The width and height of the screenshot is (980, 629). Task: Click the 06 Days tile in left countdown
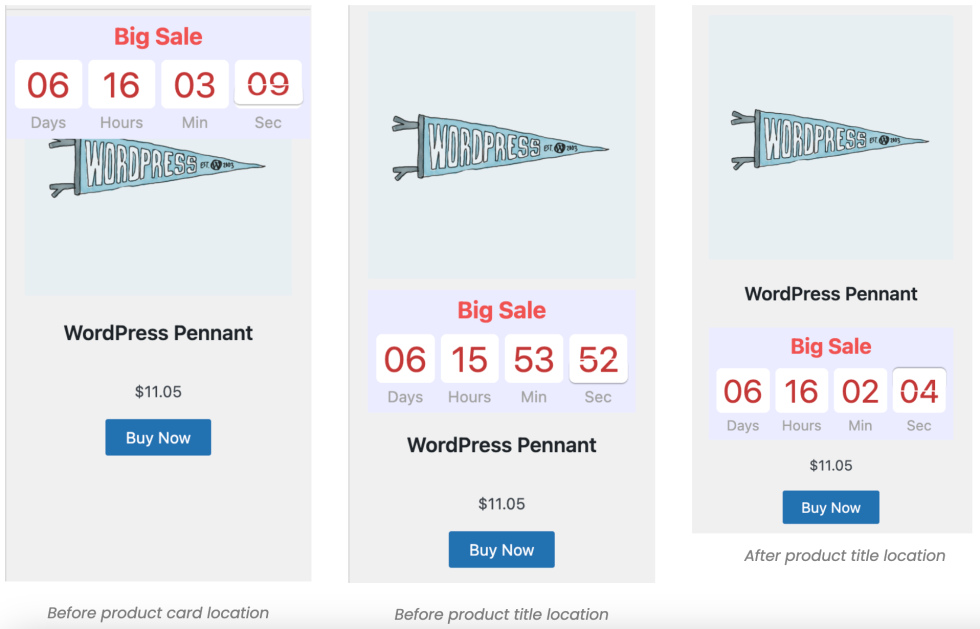48,86
